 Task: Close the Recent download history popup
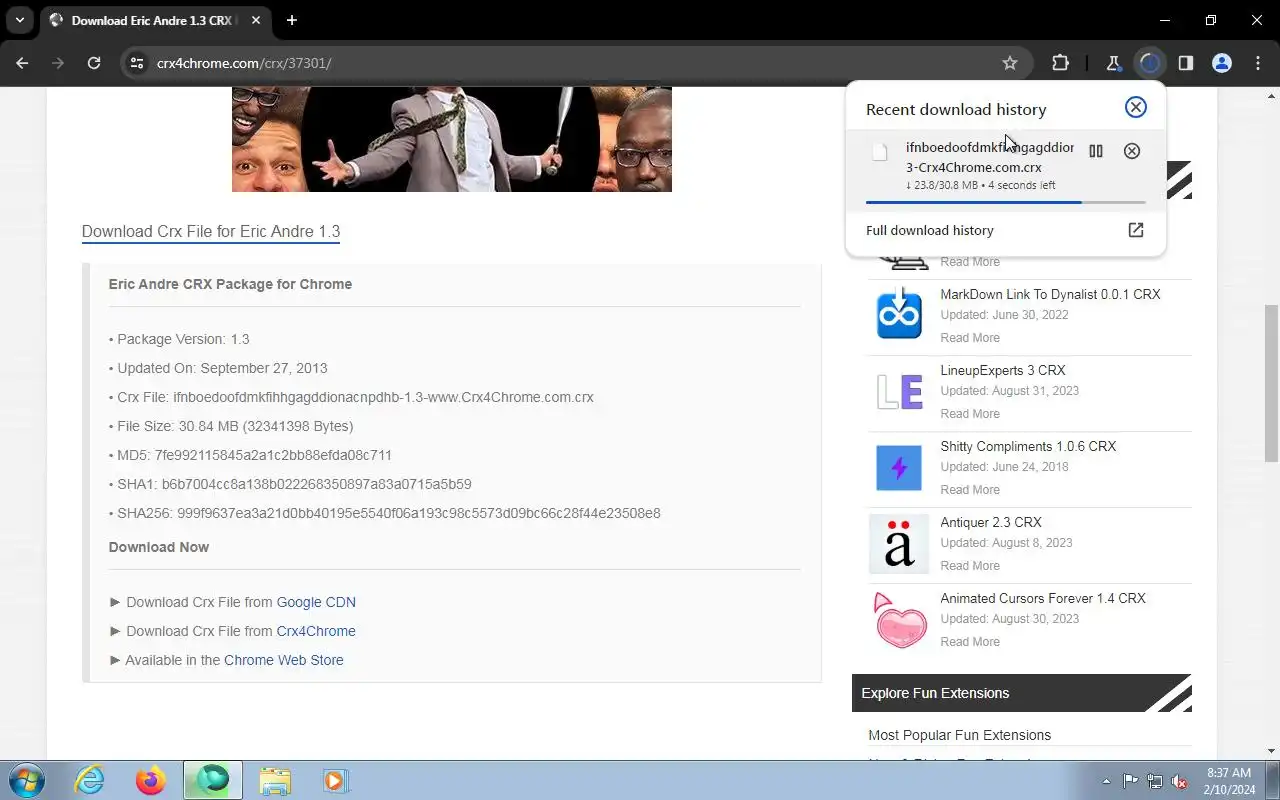tap(1136, 108)
